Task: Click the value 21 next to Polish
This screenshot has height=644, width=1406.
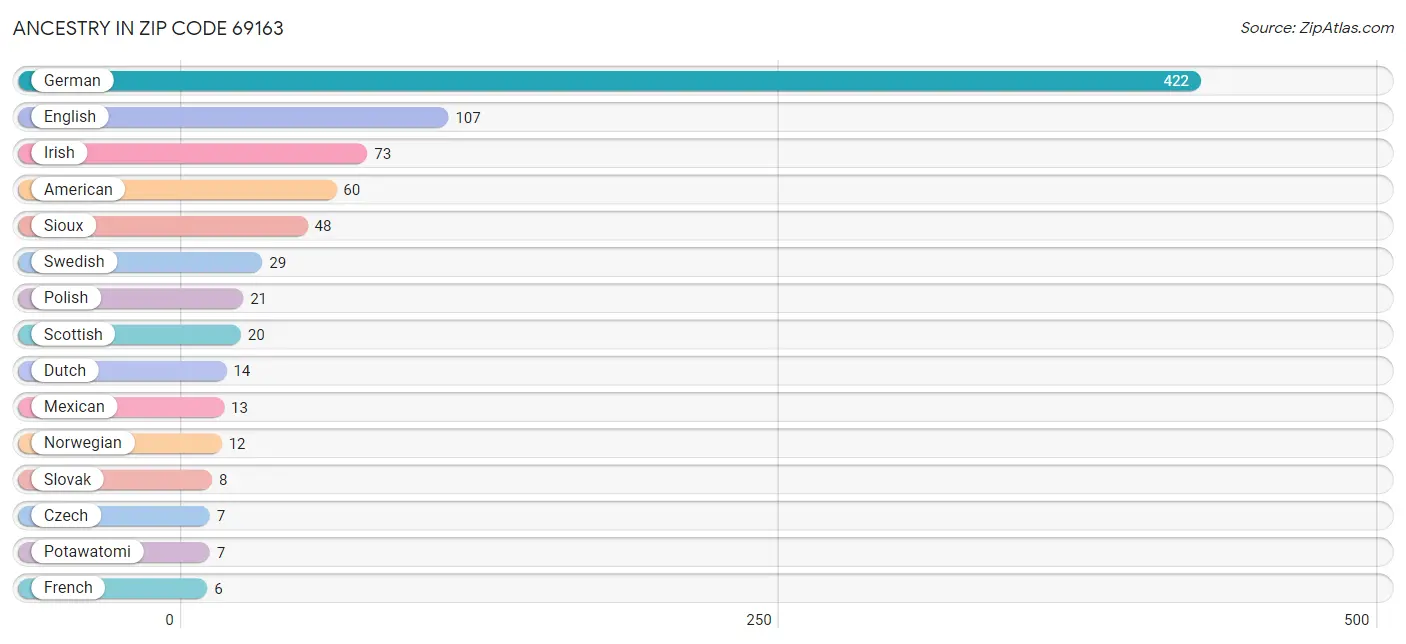Action: coord(258,299)
